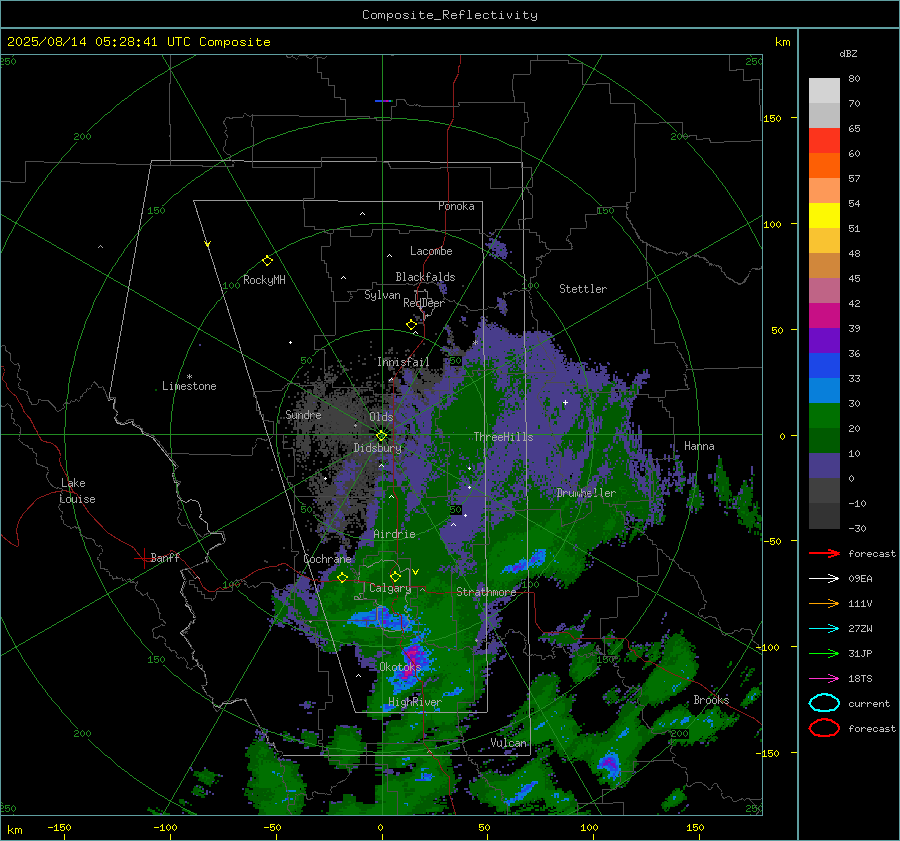900x841 pixels.
Task: Click the yellow diamond marker below Cochrane
Action: pyautogui.click(x=342, y=577)
